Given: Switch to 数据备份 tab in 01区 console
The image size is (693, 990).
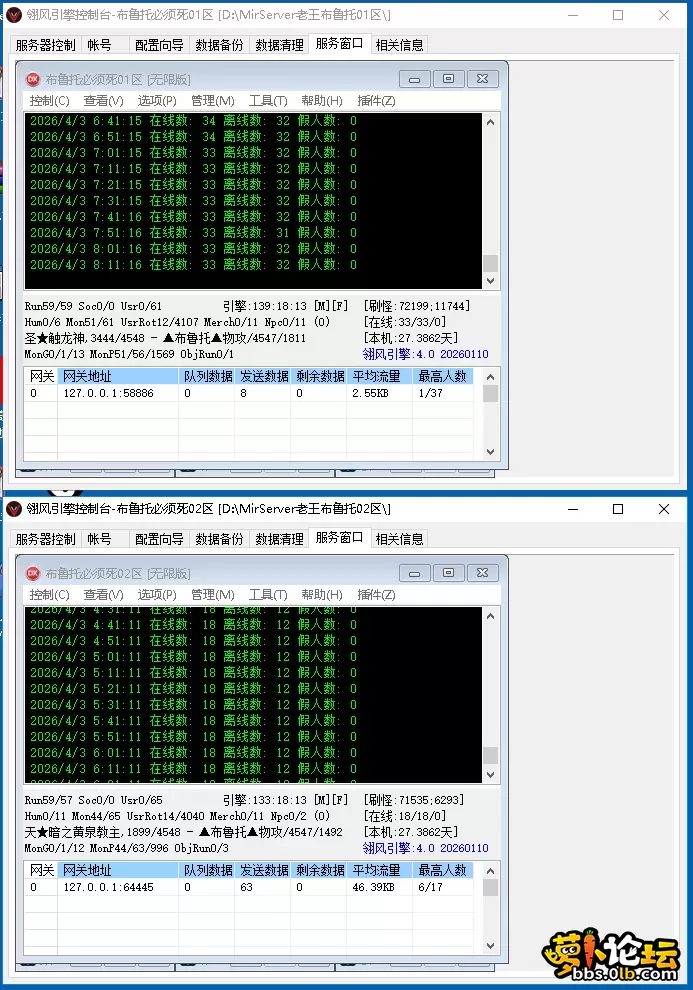Looking at the screenshot, I should [x=219, y=45].
